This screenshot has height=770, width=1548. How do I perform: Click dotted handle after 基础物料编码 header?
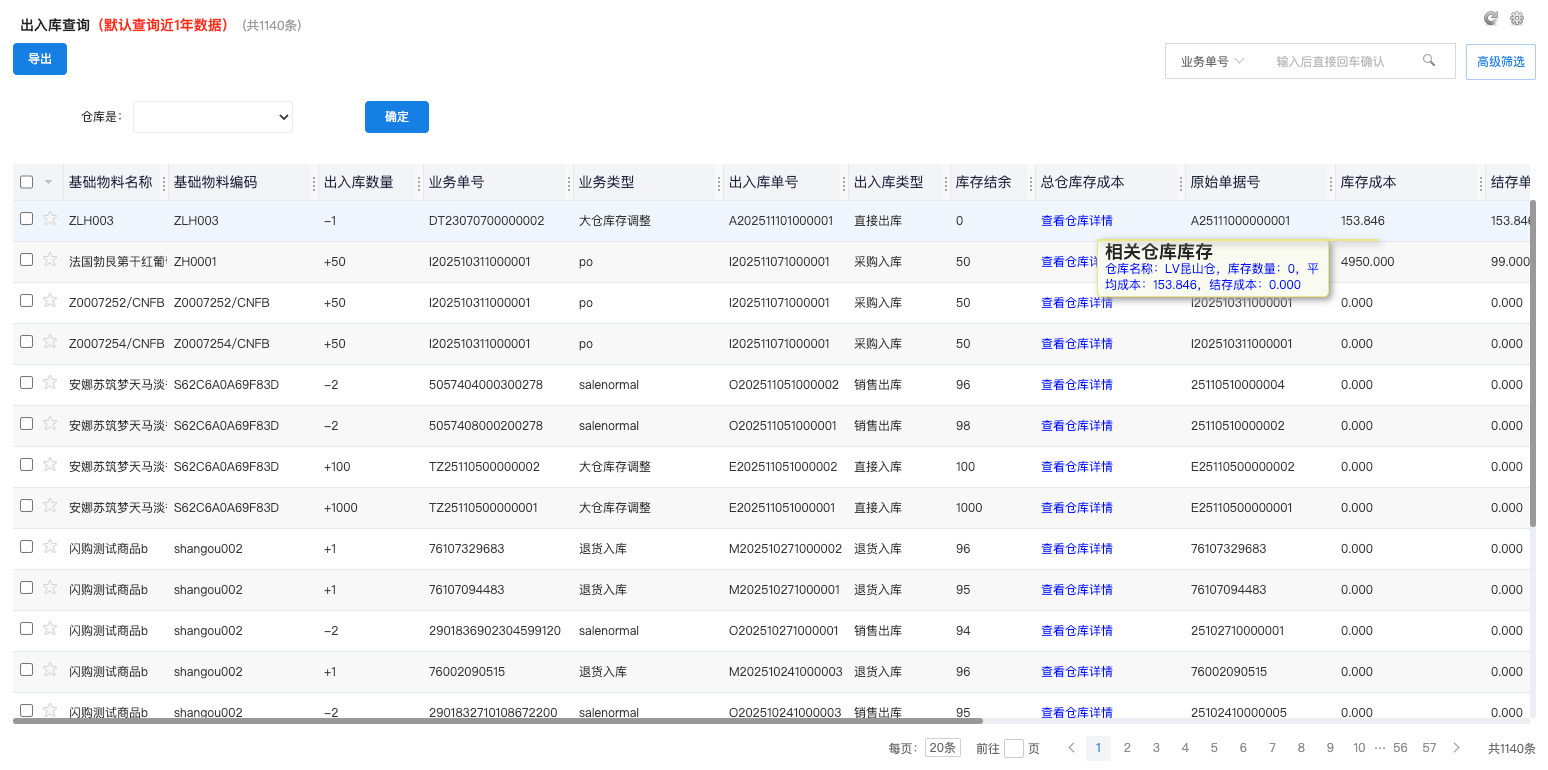(x=316, y=183)
